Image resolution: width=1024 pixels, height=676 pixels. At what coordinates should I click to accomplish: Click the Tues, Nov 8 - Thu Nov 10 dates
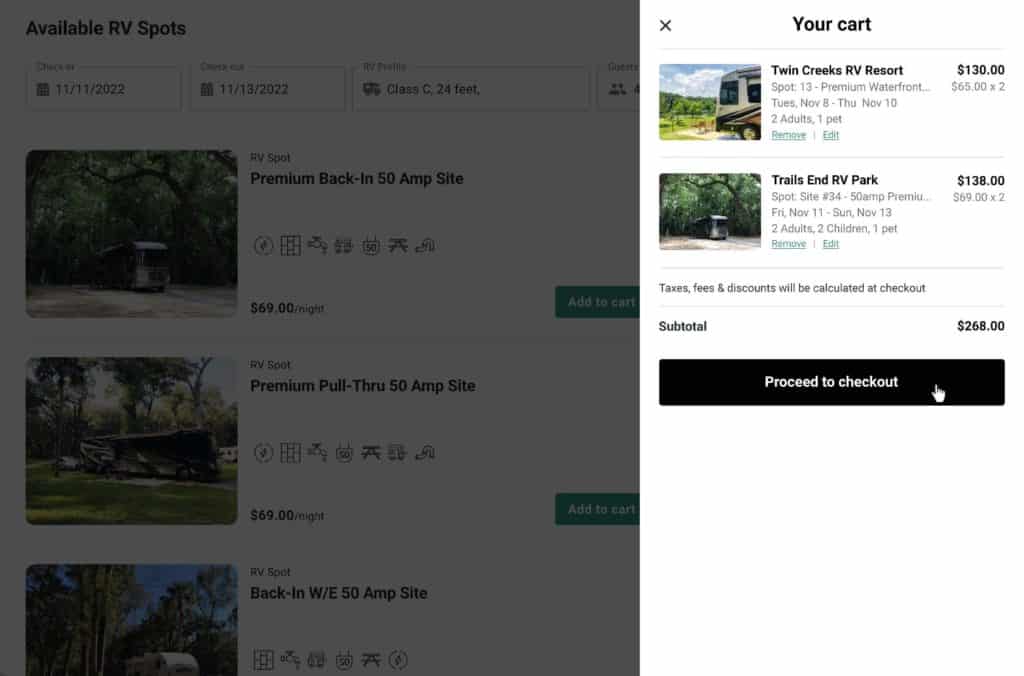pyautogui.click(x=834, y=103)
